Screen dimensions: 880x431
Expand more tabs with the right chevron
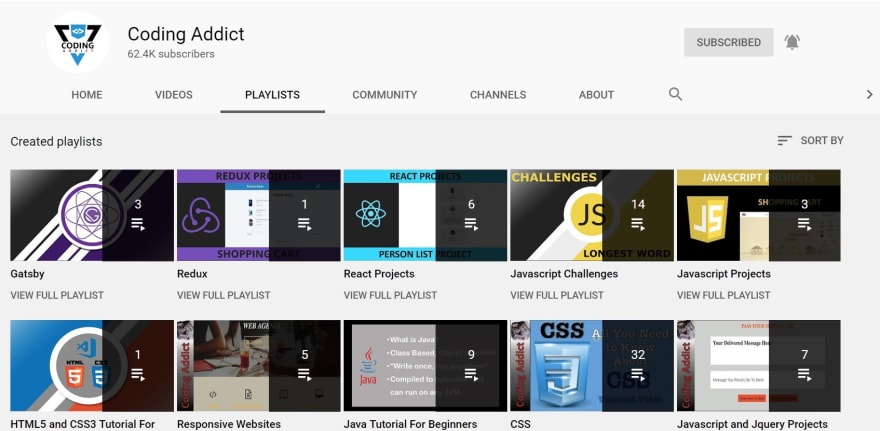coord(869,94)
